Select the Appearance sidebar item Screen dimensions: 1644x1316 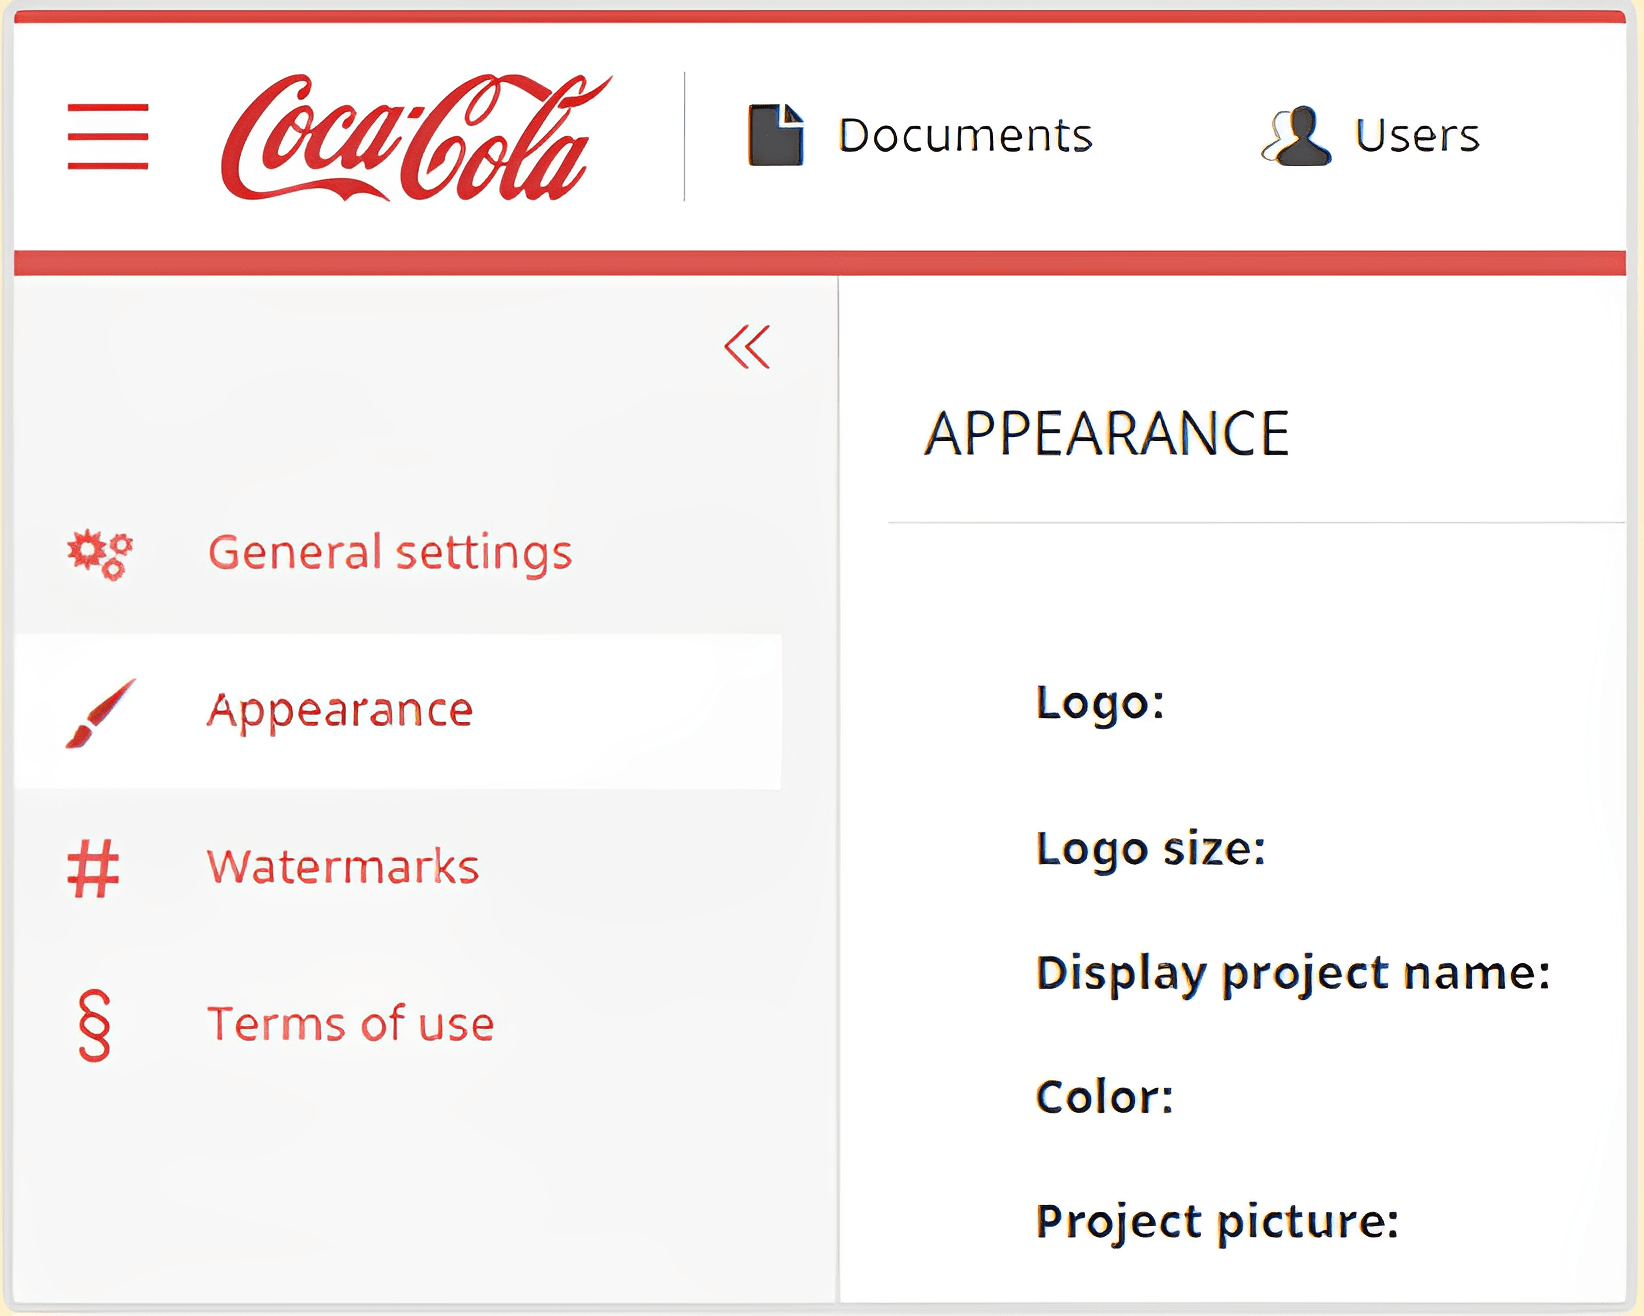pyautogui.click(x=340, y=711)
